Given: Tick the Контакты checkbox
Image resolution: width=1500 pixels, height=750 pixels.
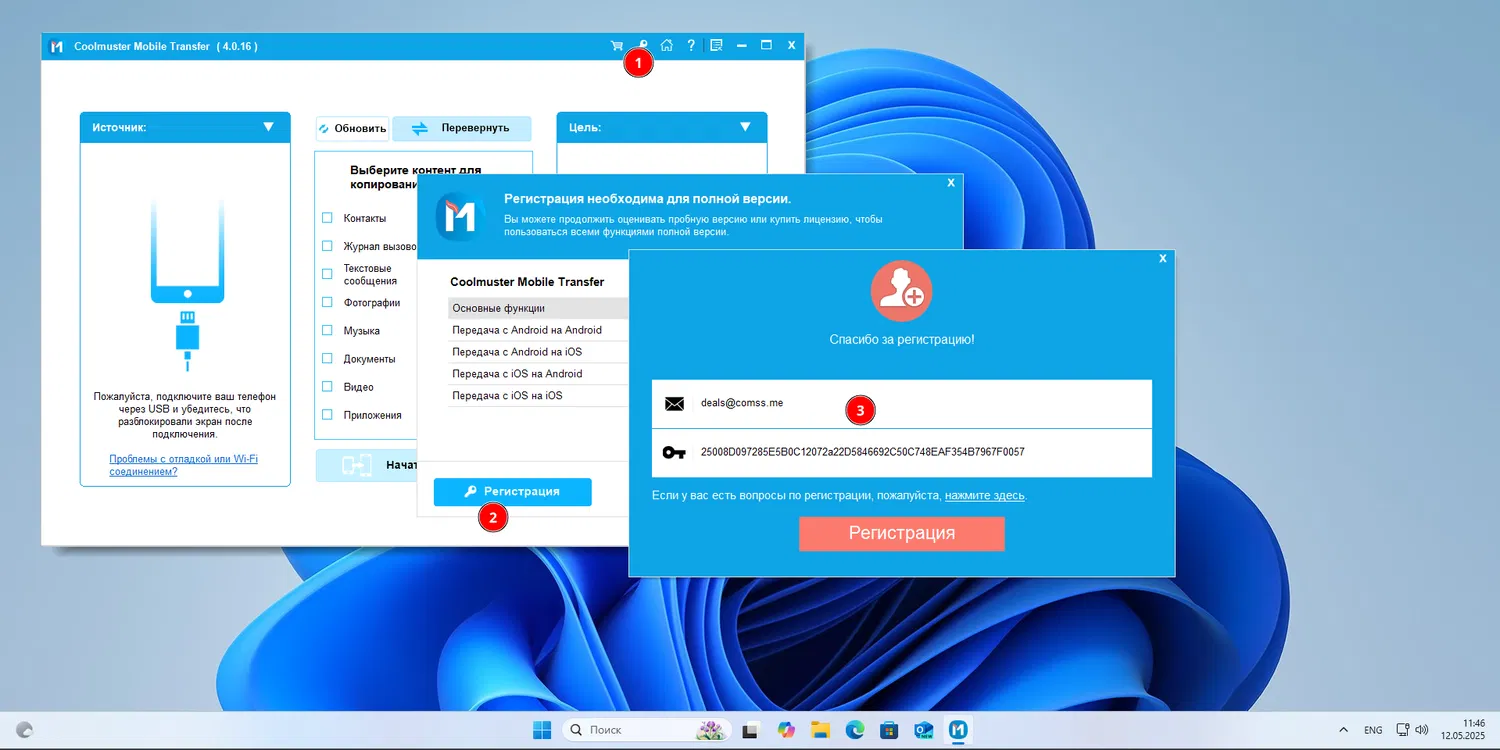Looking at the screenshot, I should point(327,218).
